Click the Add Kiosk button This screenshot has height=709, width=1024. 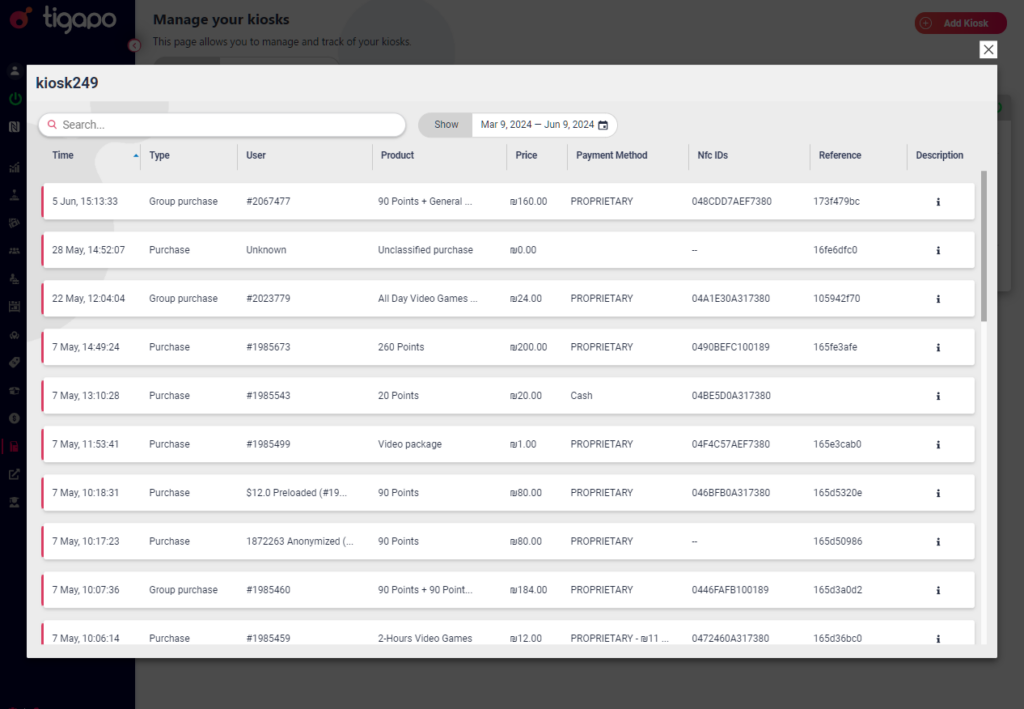pos(960,21)
